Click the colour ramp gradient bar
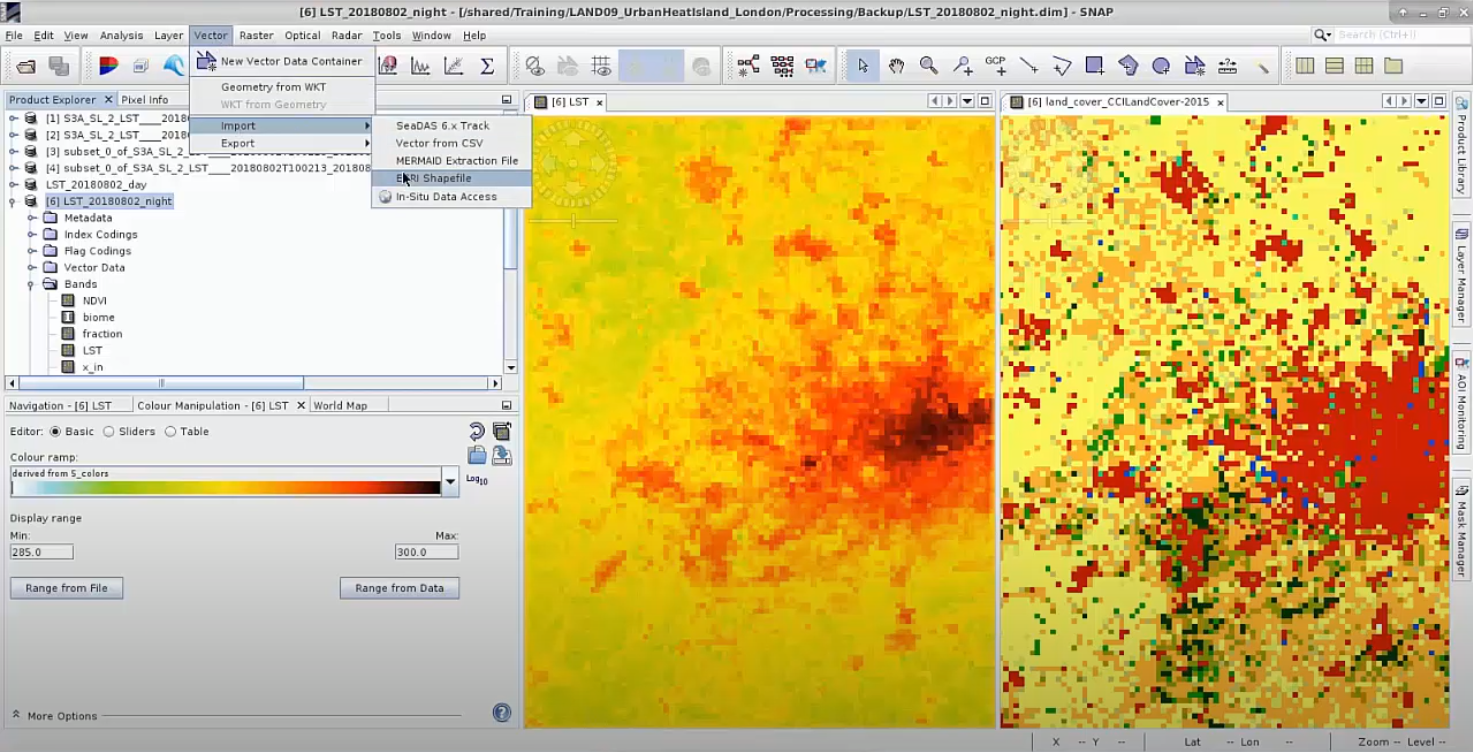Image resolution: width=1473 pixels, height=752 pixels. (226, 488)
